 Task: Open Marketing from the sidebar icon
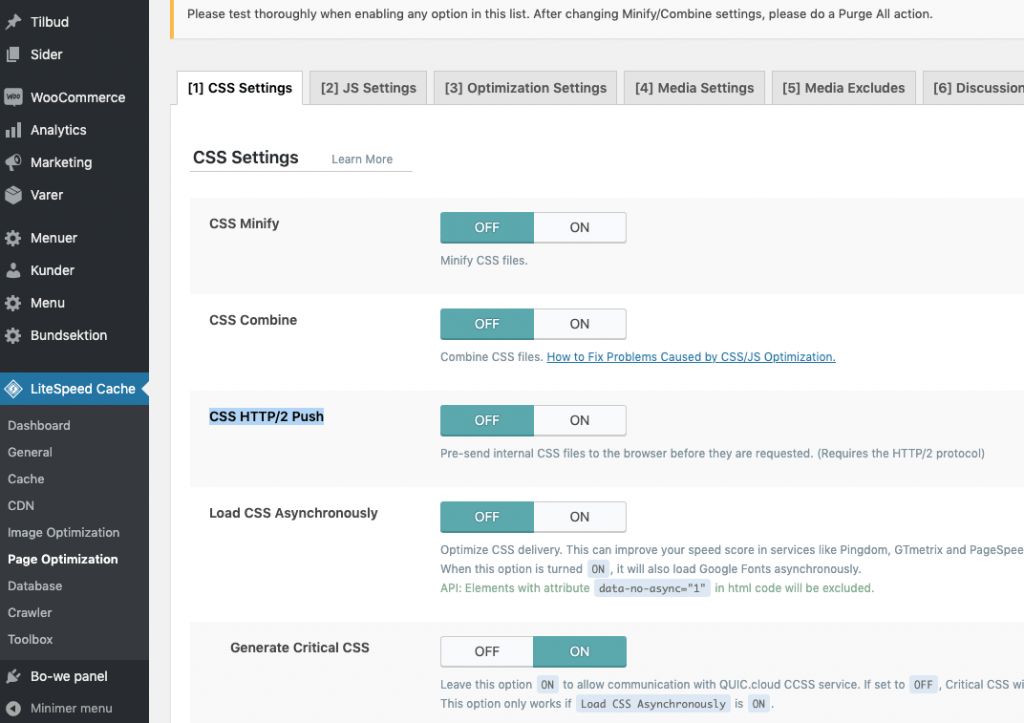[12, 162]
